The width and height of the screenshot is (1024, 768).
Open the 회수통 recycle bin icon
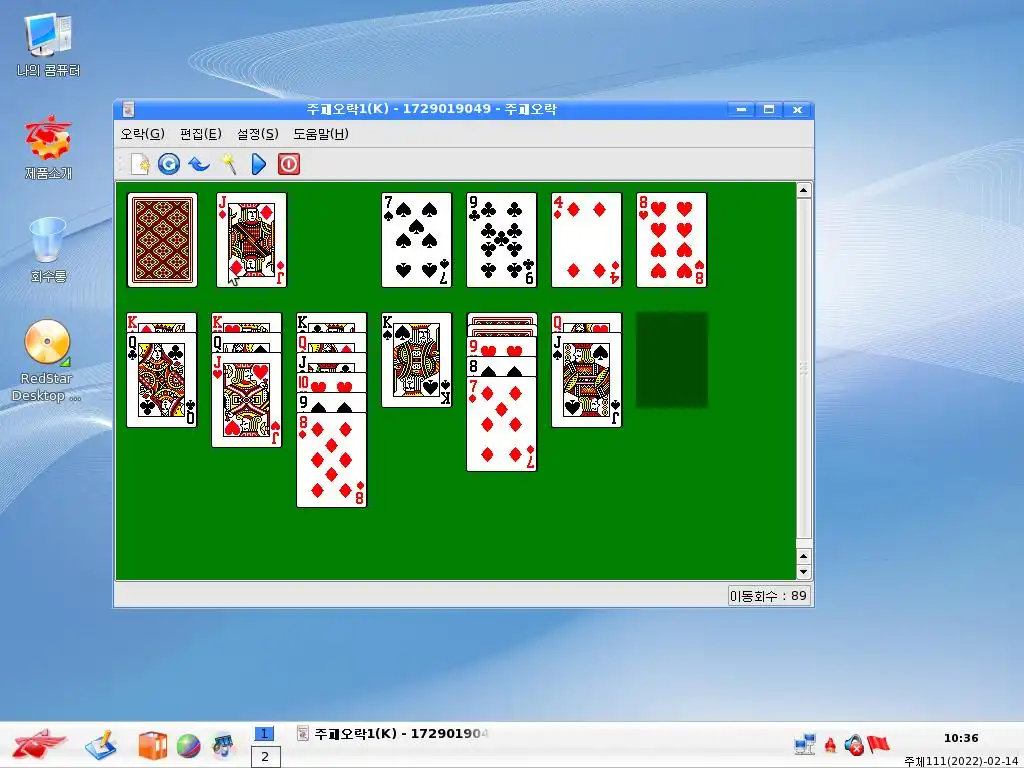48,250
